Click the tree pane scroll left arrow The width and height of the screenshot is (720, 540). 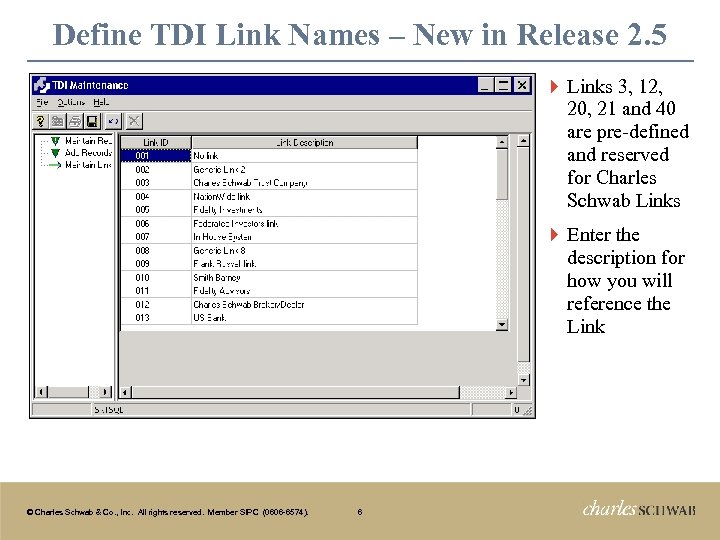point(41,392)
